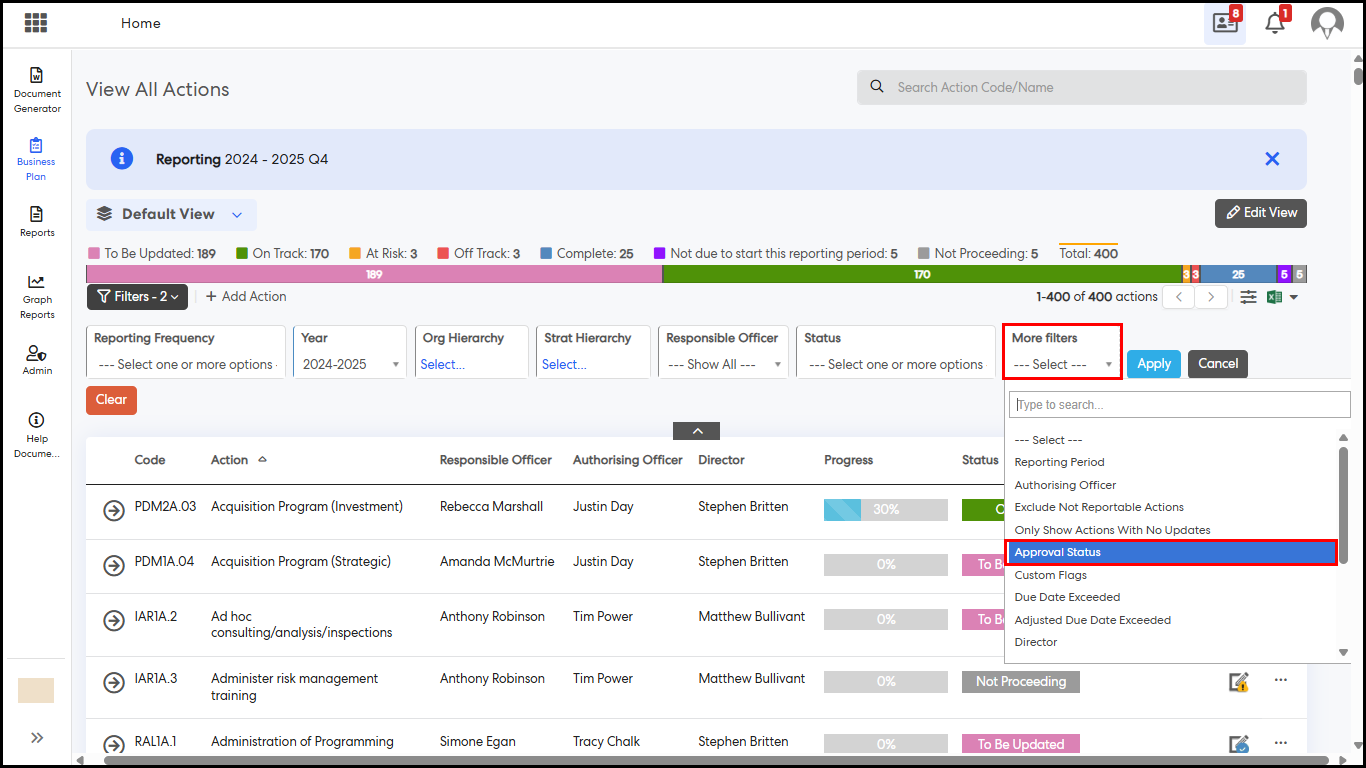Open Graph Reports in sidebar
The width and height of the screenshot is (1366, 768).
pyautogui.click(x=37, y=297)
